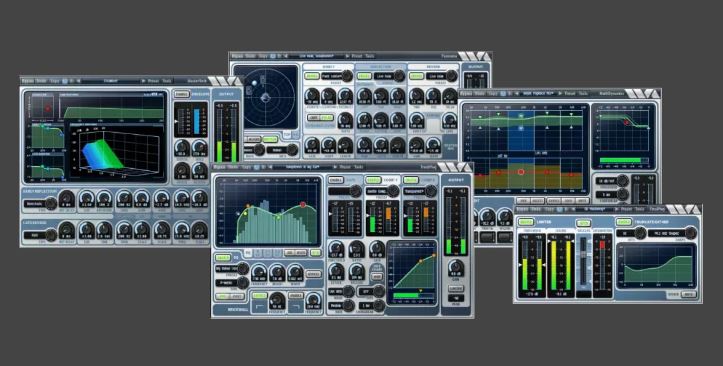Open the dither shape selector in FinalPlug

(689, 233)
